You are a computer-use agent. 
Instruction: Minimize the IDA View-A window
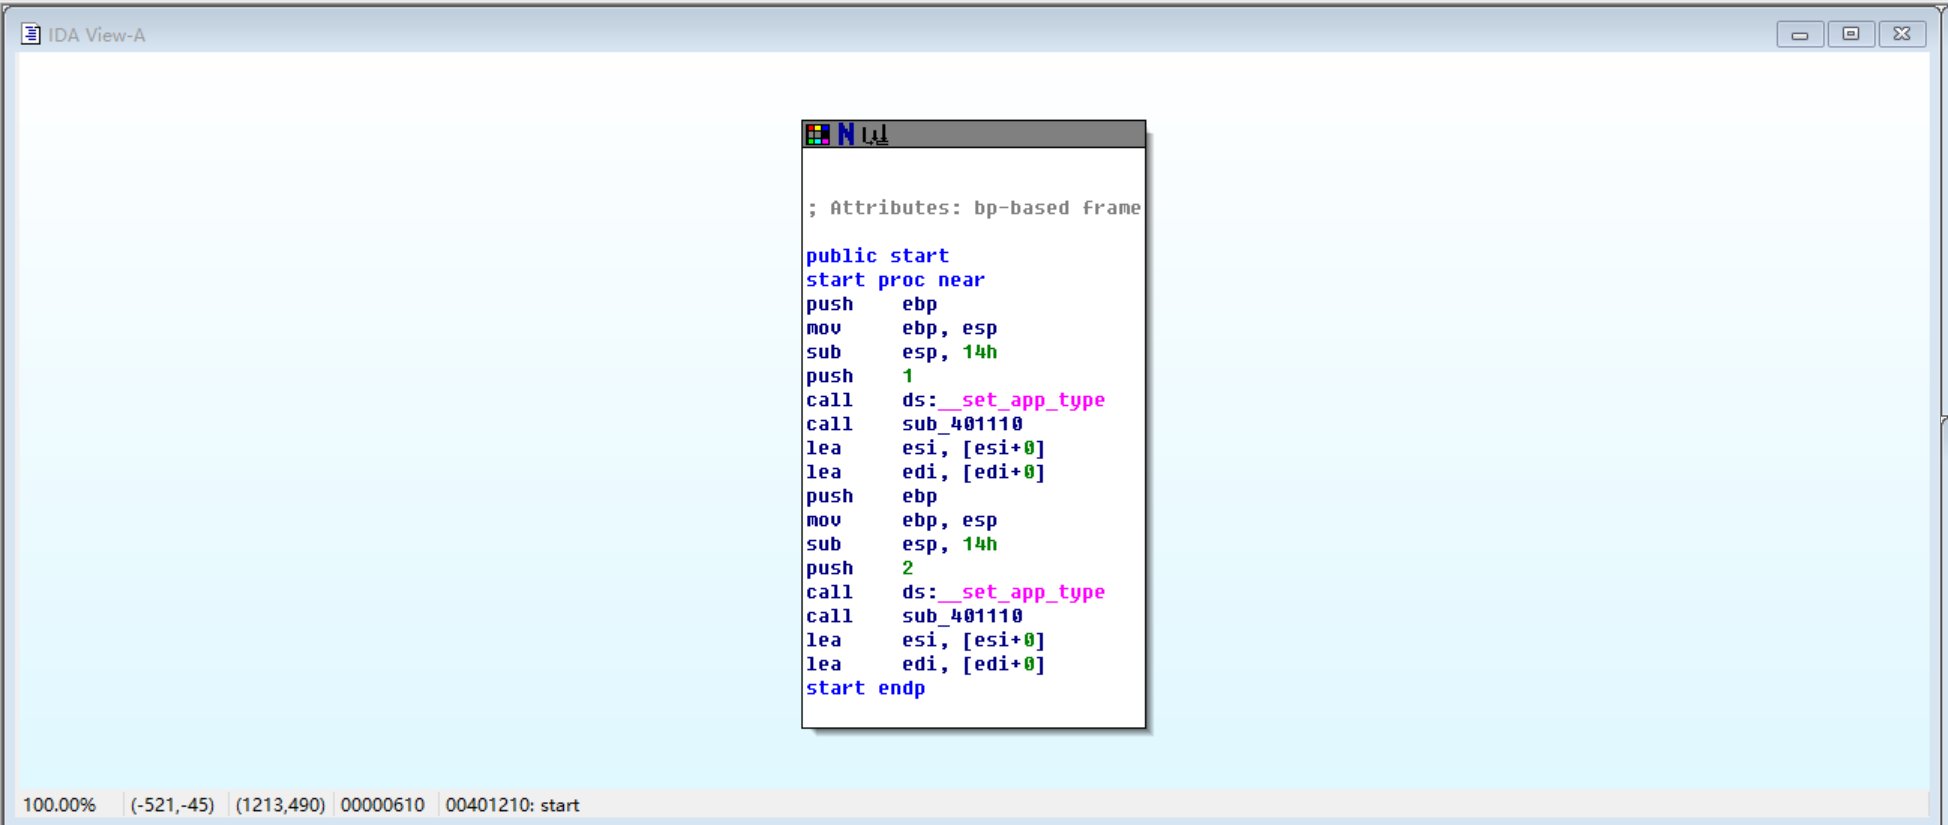coord(1800,34)
